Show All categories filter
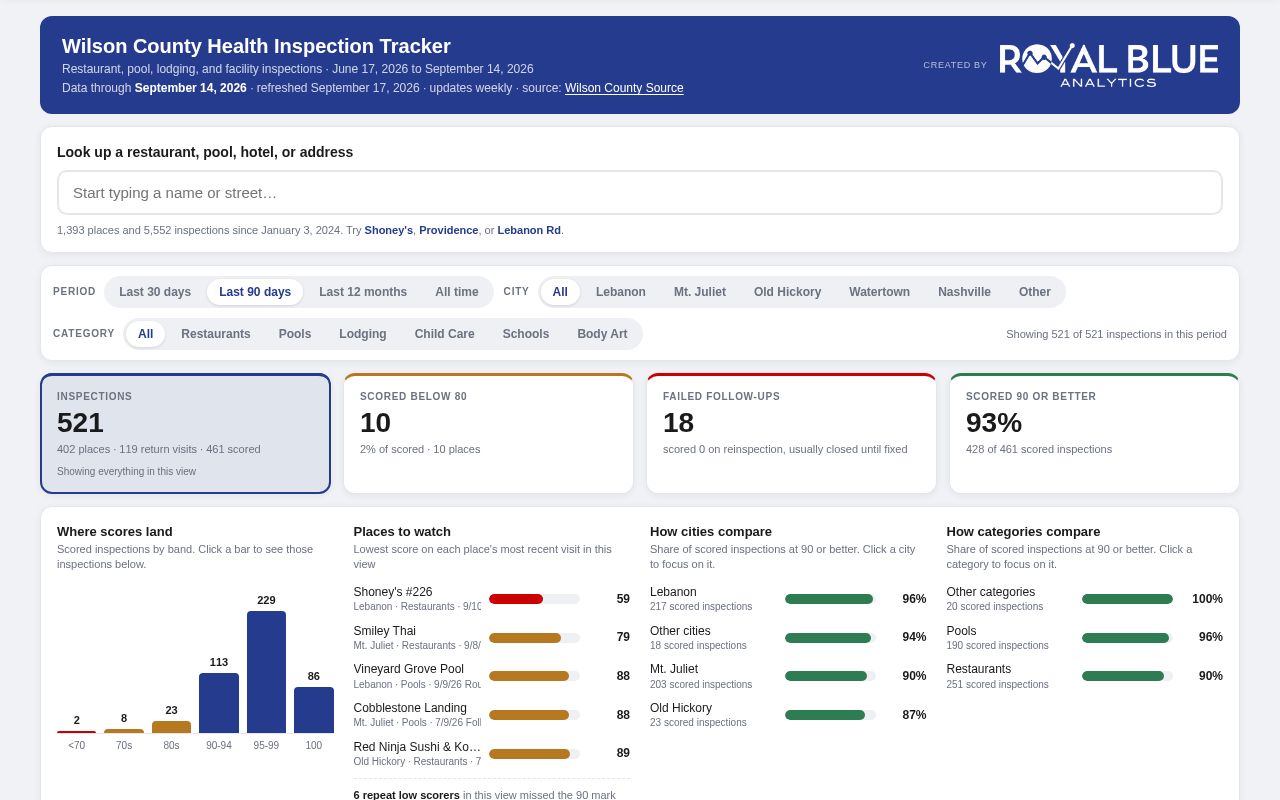 pos(146,334)
